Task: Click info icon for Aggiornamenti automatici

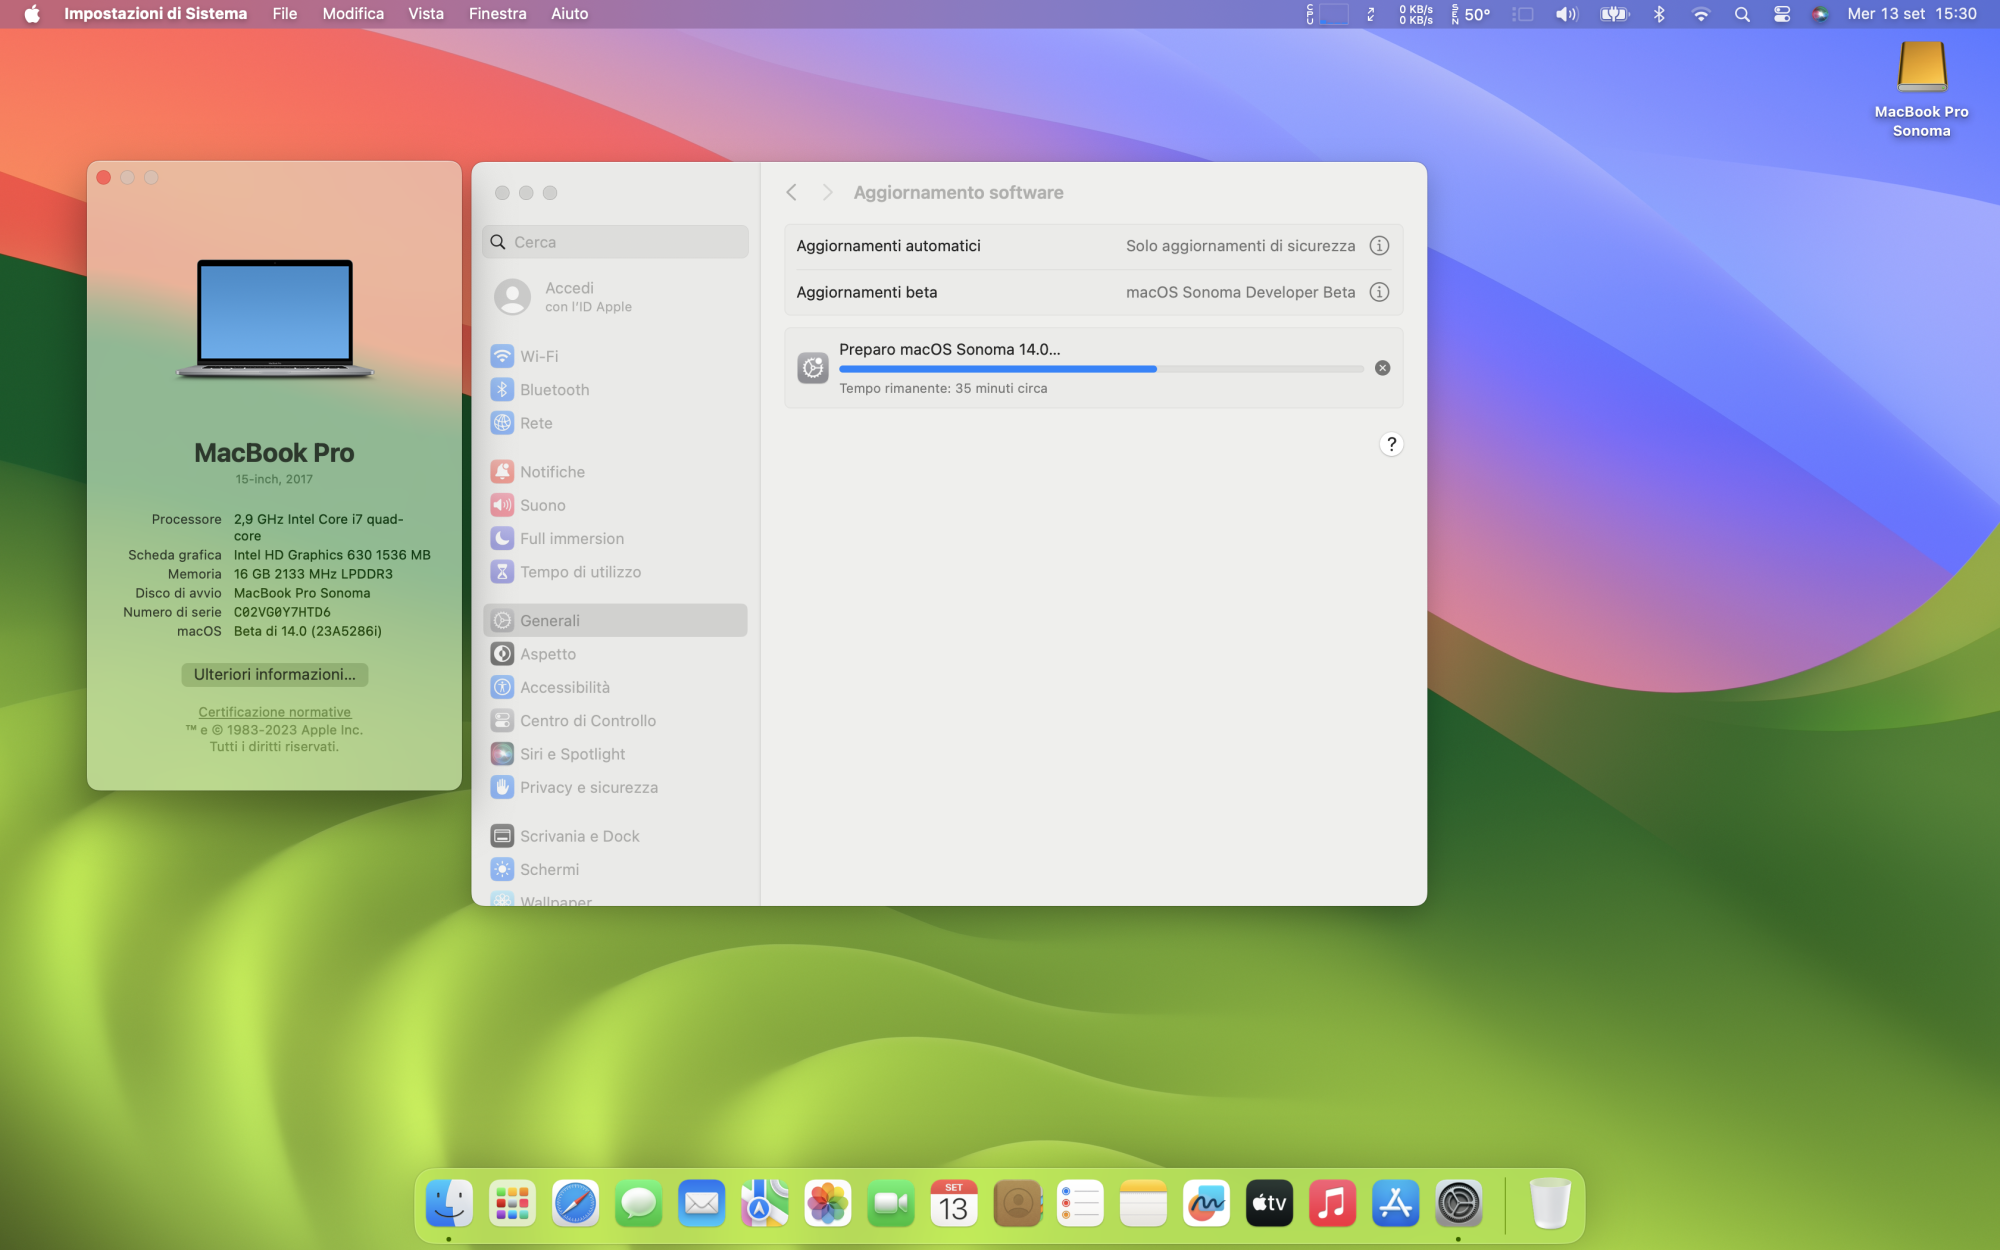Action: [1379, 246]
